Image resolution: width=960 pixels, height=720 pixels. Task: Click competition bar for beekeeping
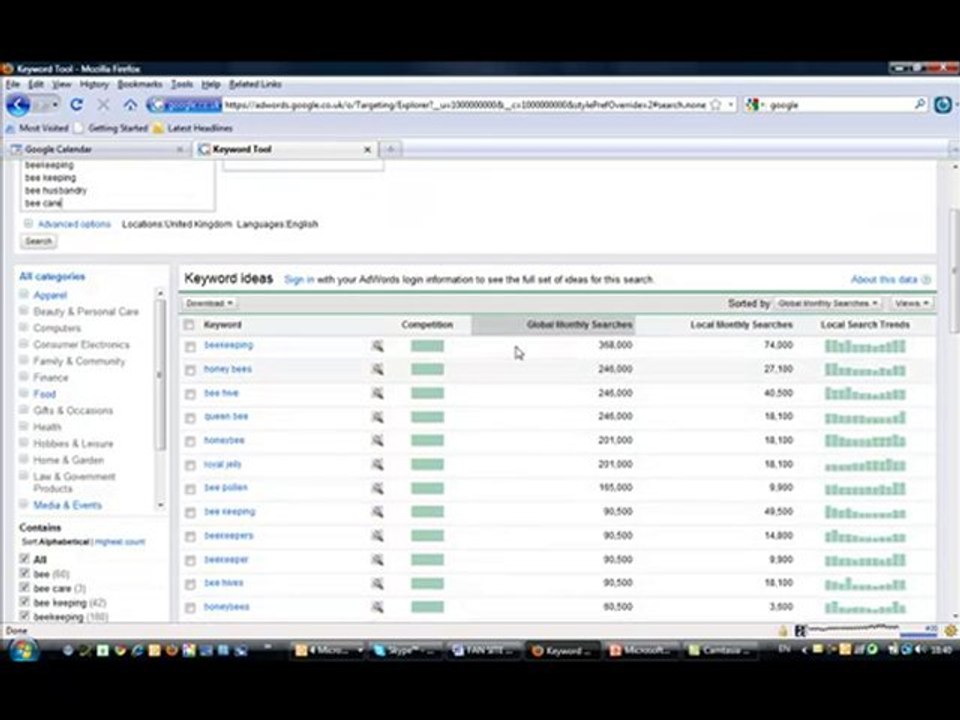click(427, 346)
